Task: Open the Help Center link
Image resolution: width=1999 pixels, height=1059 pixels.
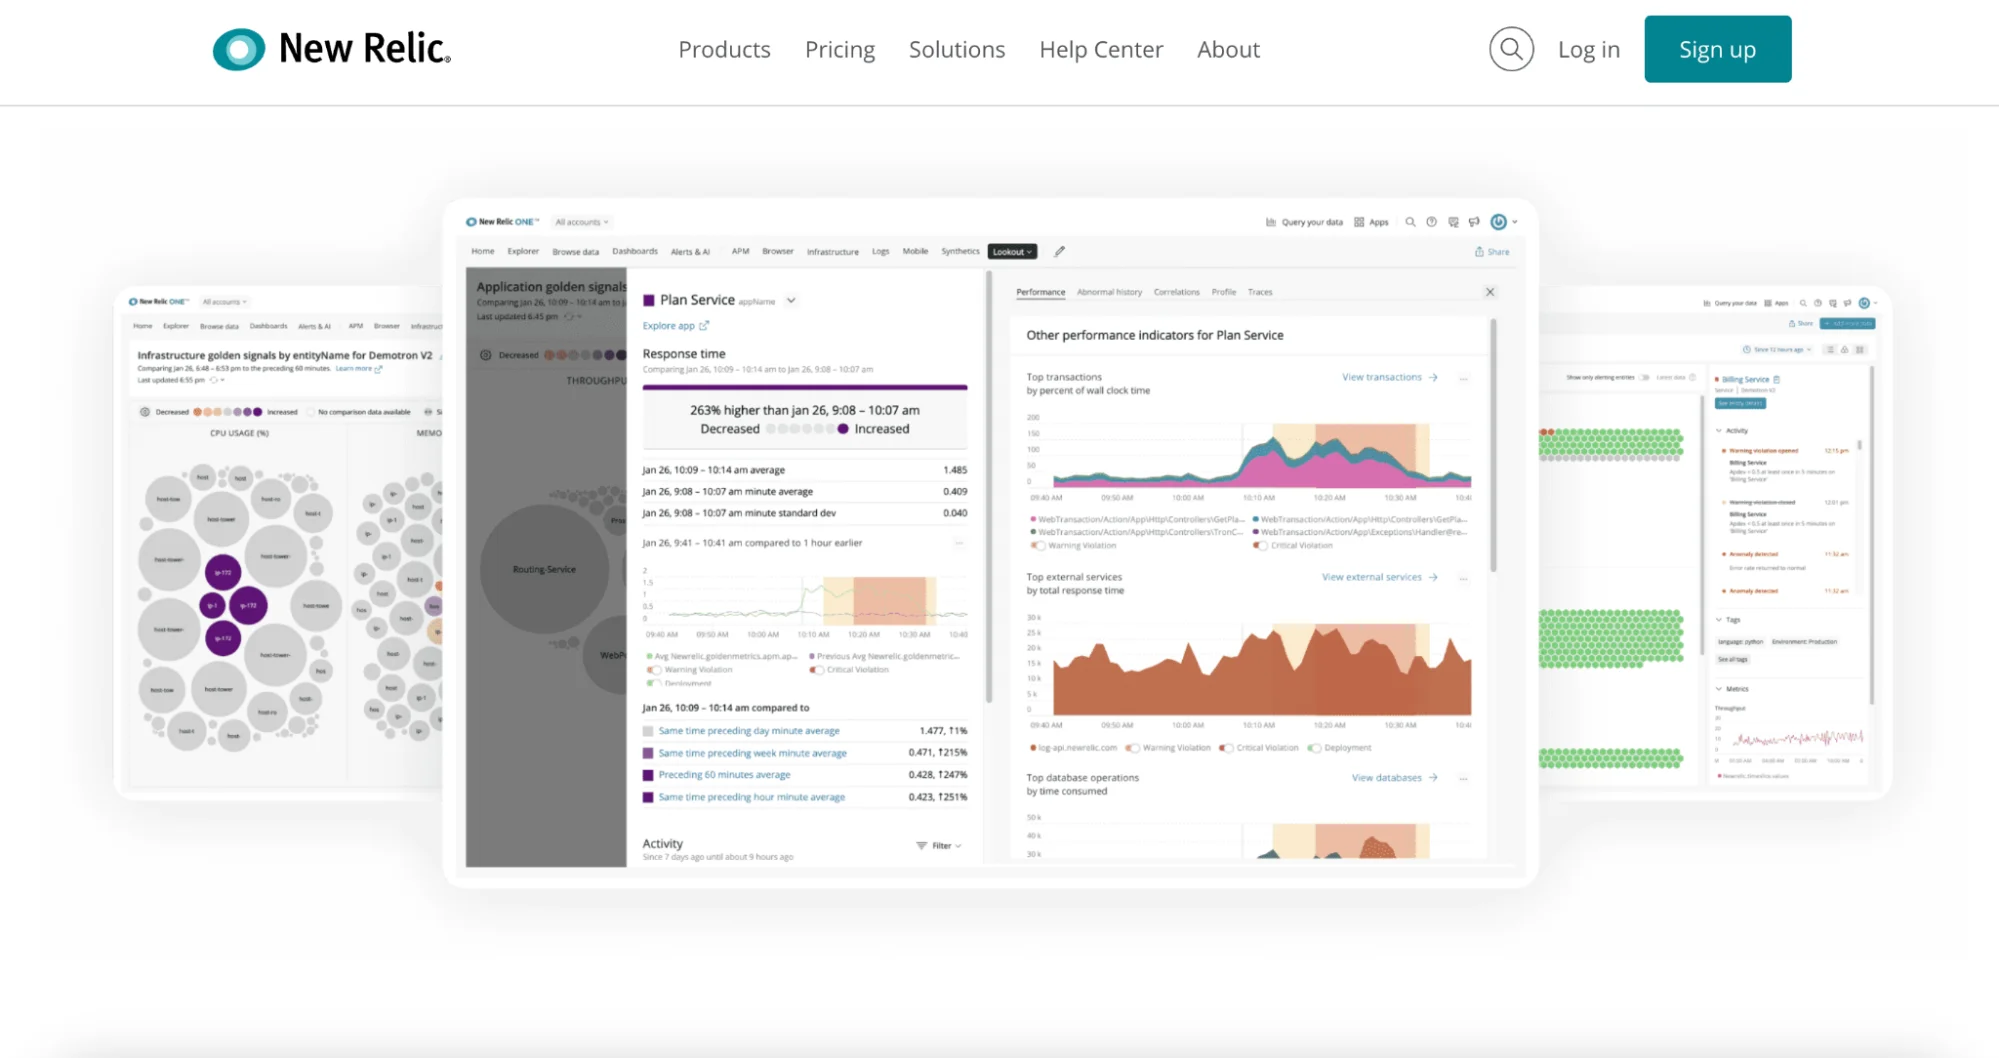Action: pos(1100,49)
